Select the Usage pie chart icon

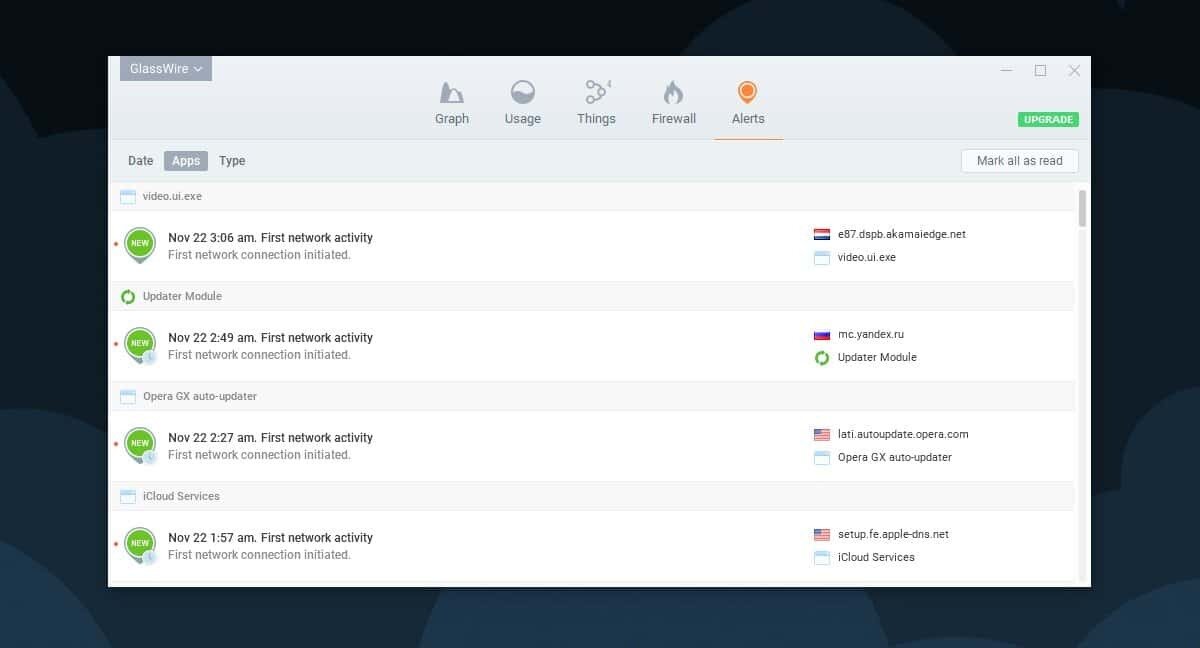pos(522,100)
